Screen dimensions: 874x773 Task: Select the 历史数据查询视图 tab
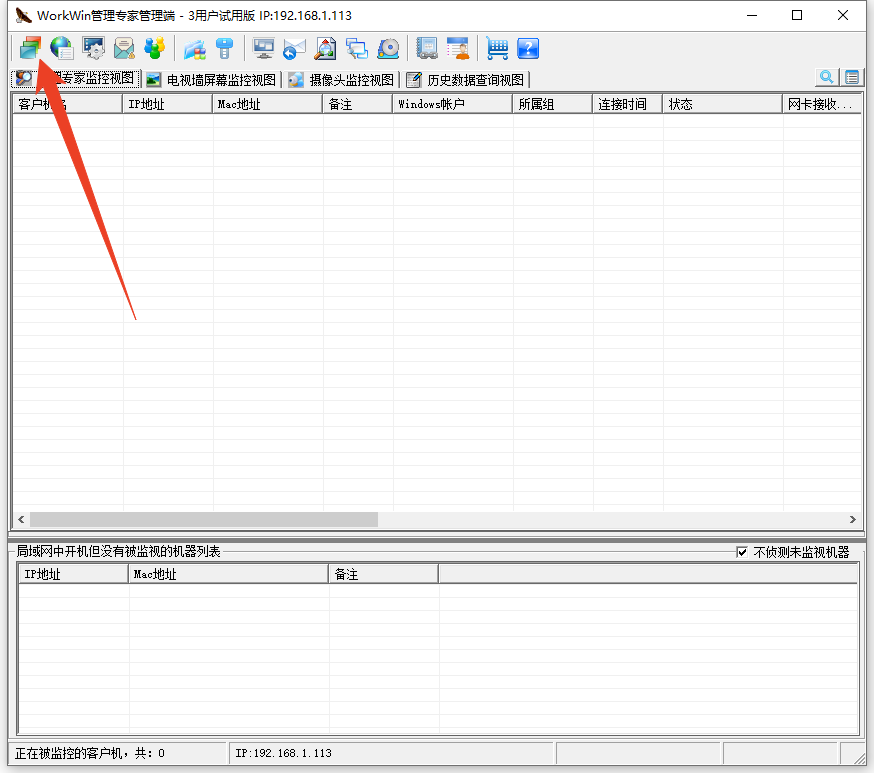click(466, 80)
